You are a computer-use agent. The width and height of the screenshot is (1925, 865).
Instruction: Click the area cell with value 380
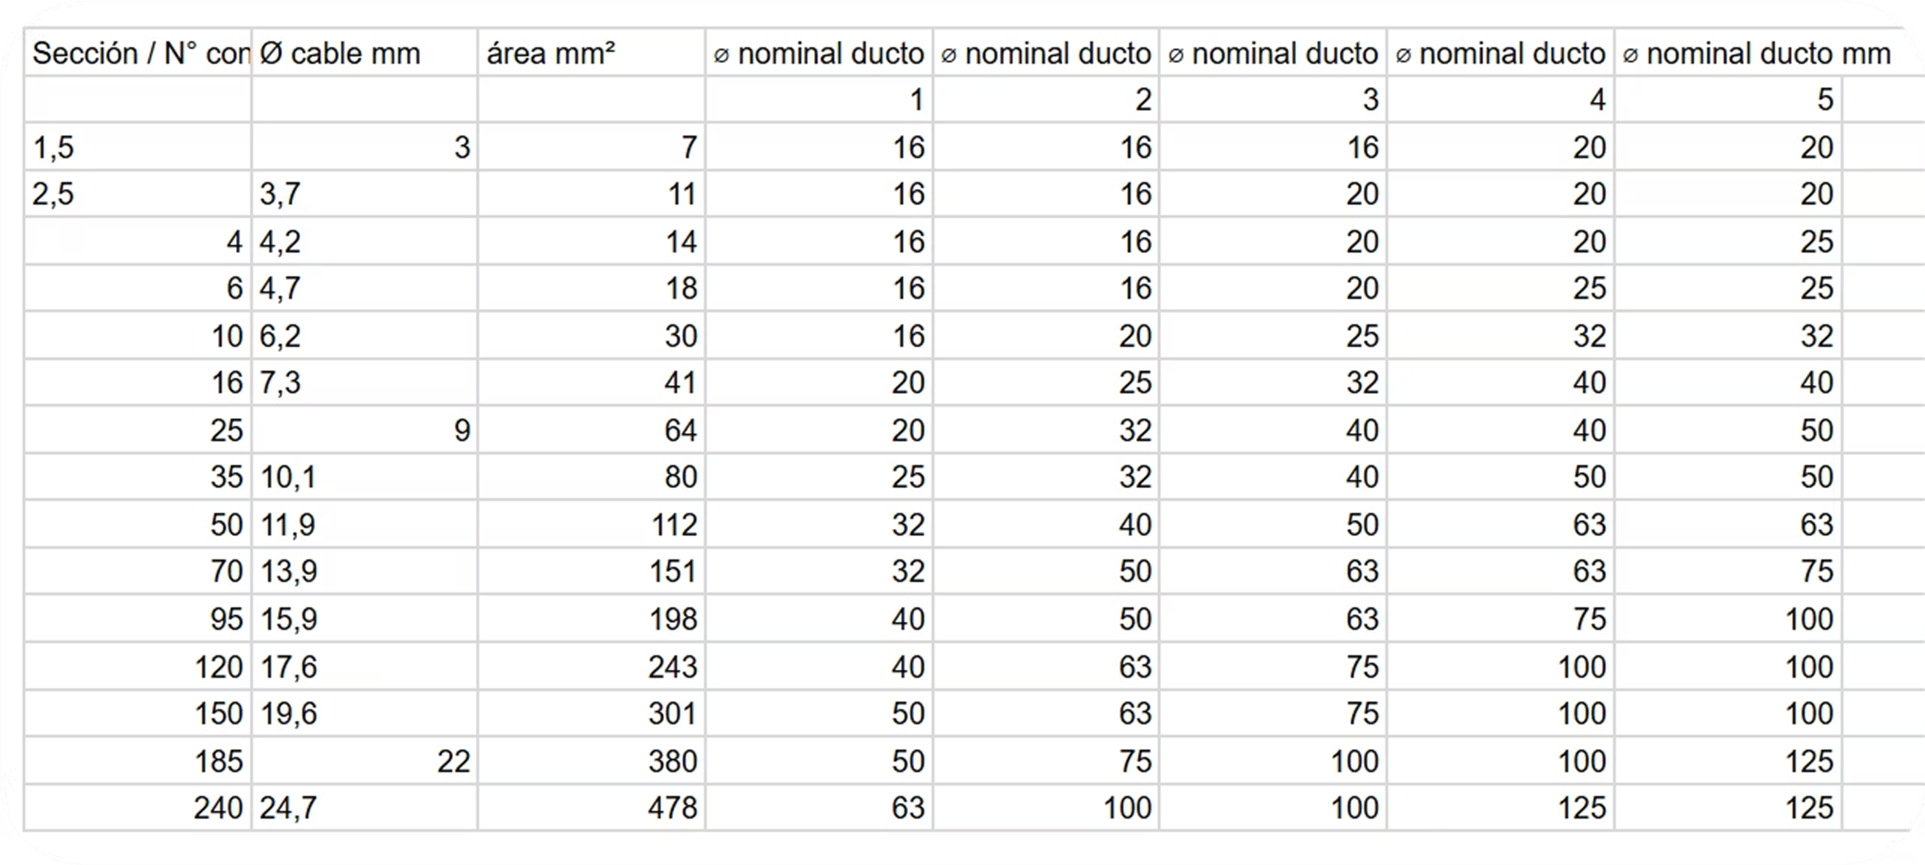tap(591, 762)
